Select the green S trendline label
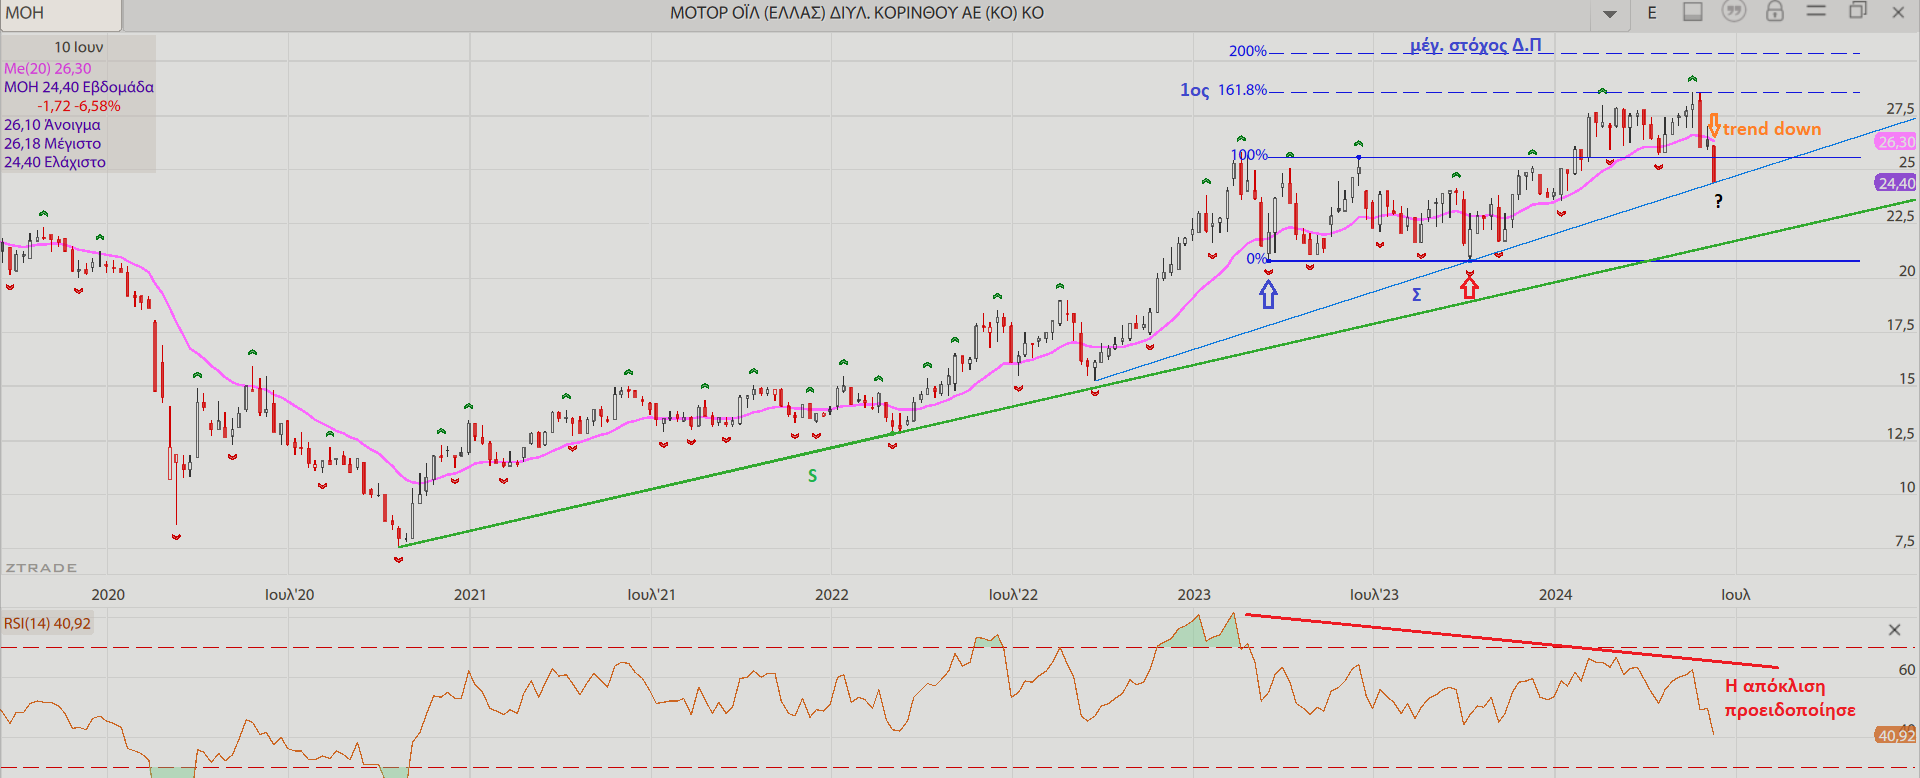Image resolution: width=1920 pixels, height=778 pixels. pyautogui.click(x=812, y=476)
